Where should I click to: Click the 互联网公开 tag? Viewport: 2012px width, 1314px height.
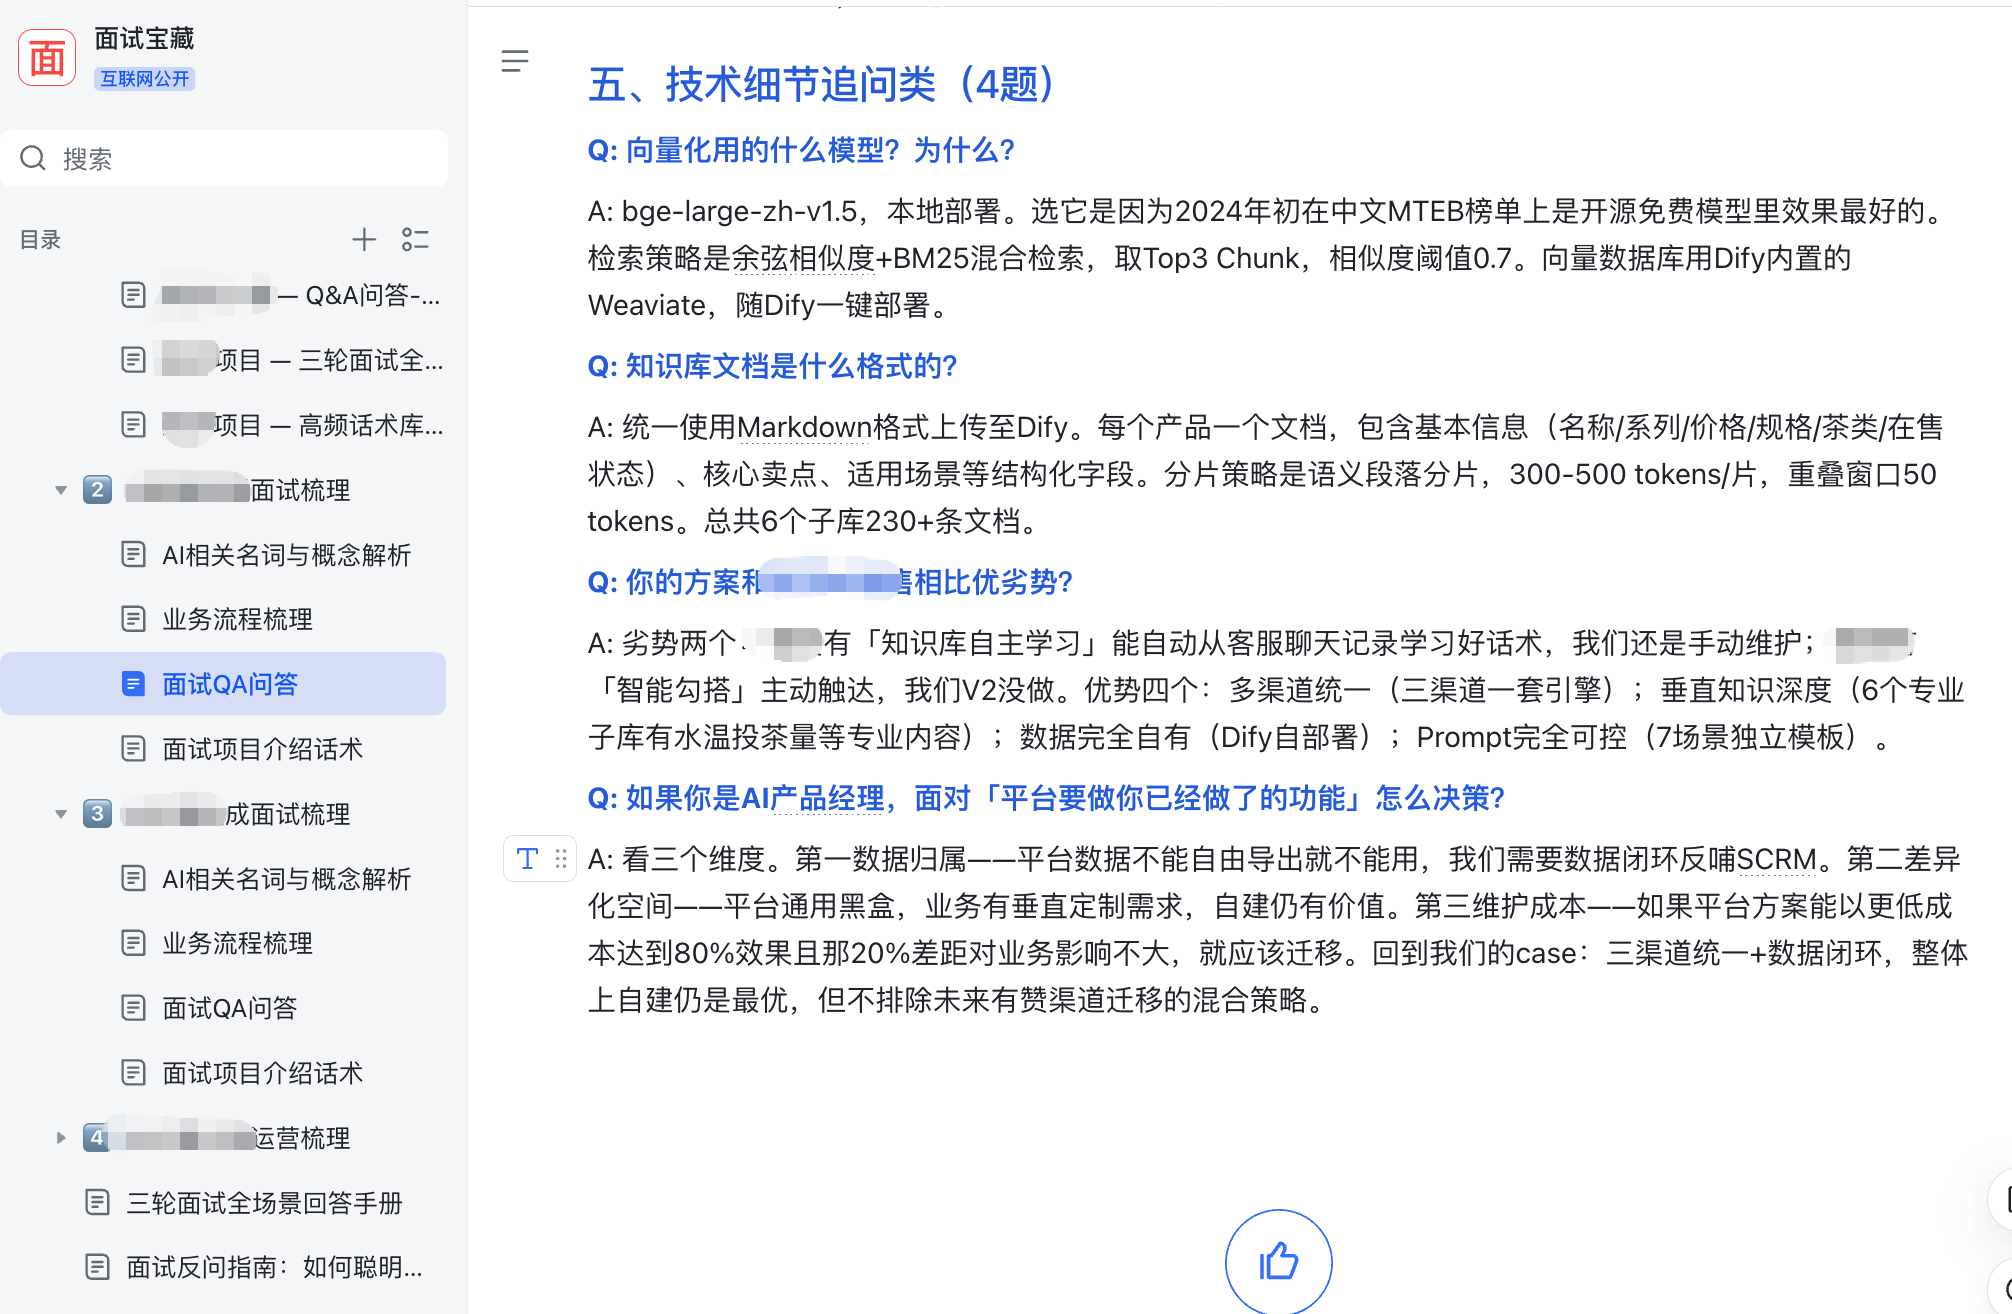(144, 79)
